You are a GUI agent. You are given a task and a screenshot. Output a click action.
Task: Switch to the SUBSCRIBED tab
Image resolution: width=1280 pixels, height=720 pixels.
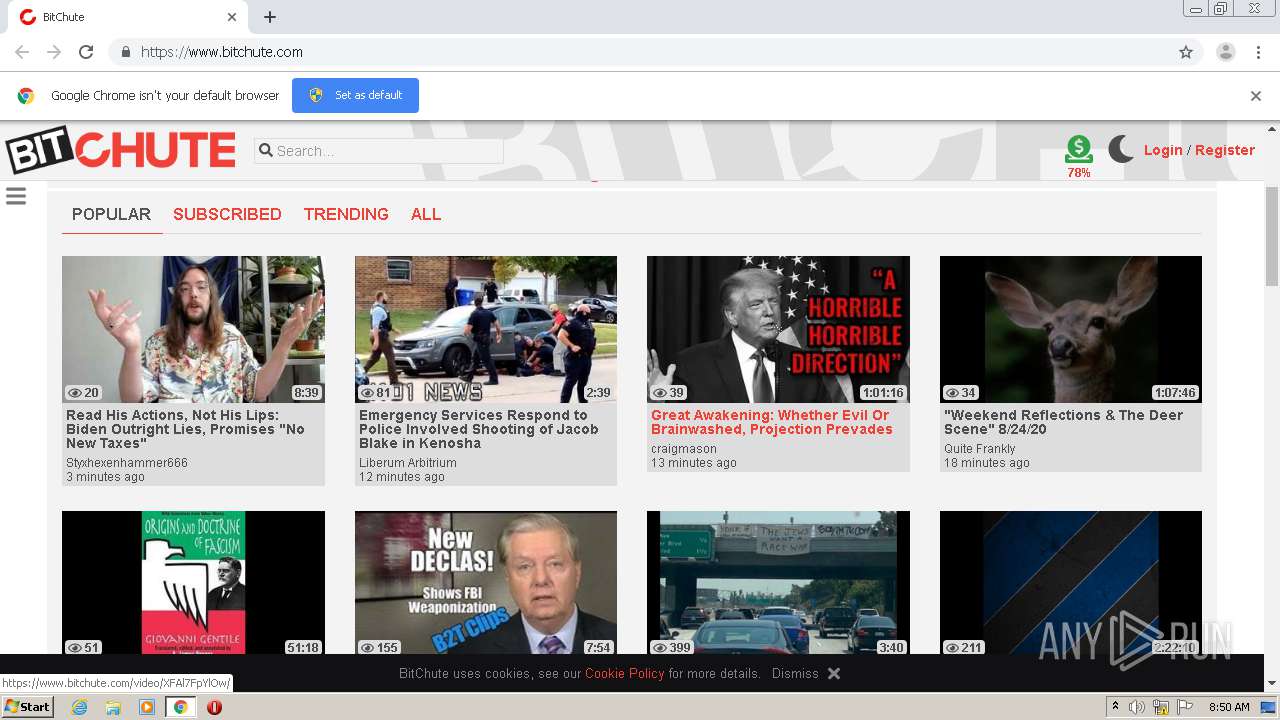coord(227,214)
